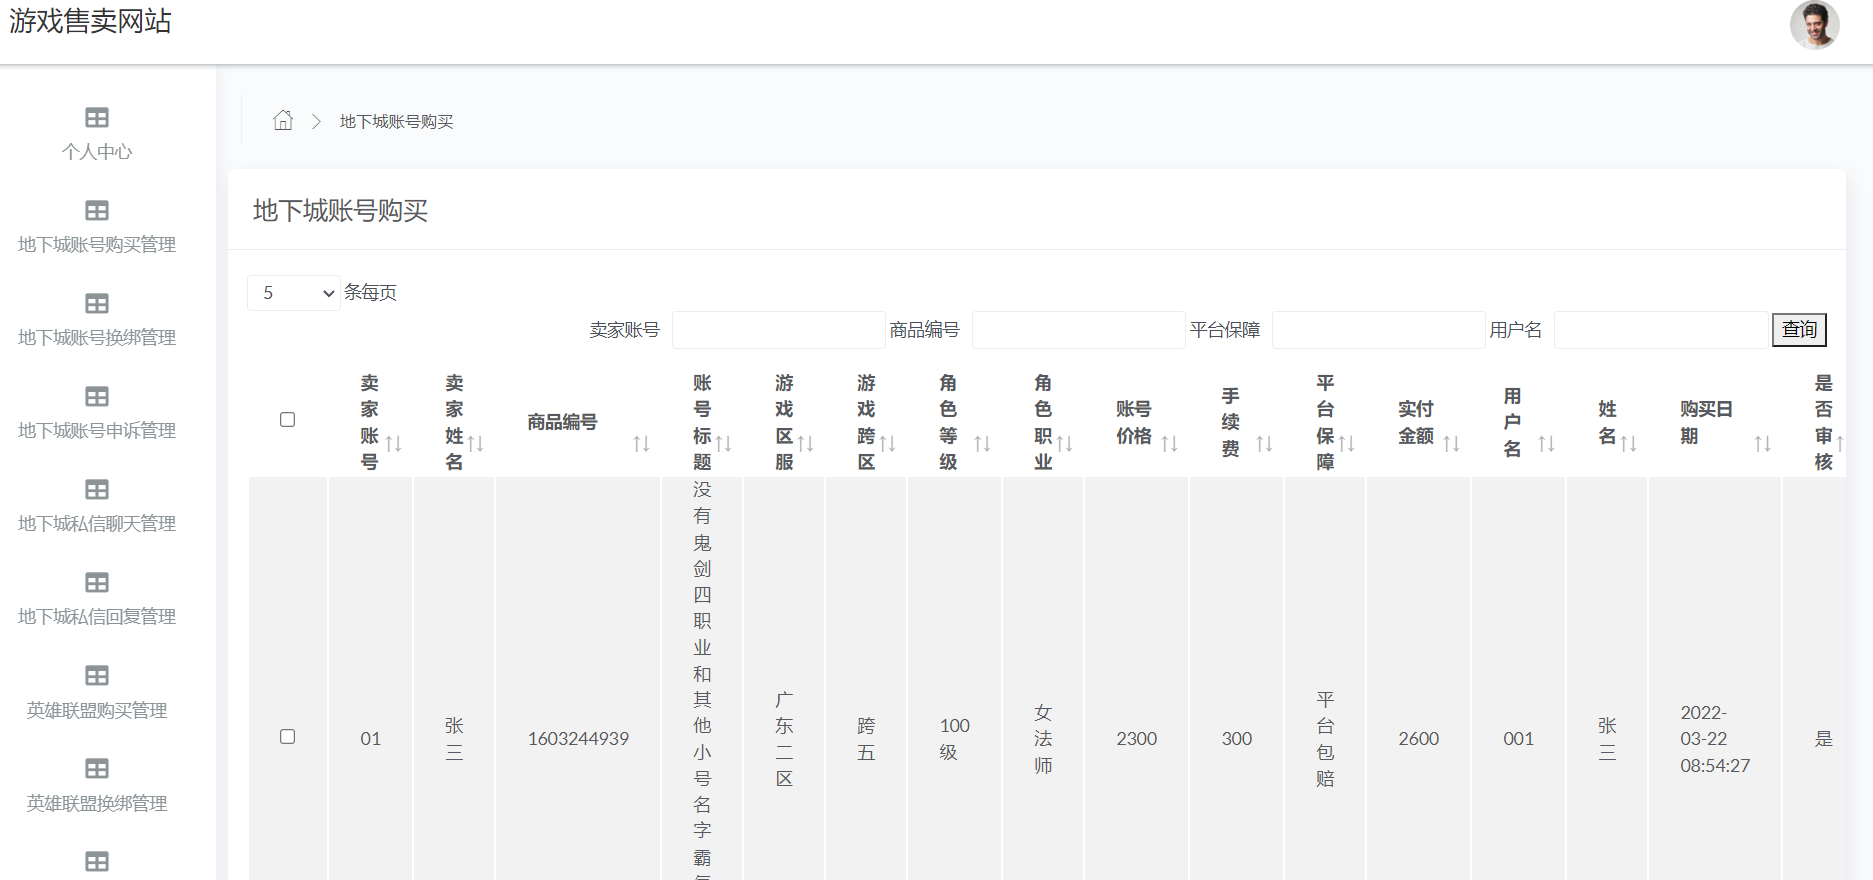
Task: Sort by 购买日期 column arrows
Action: 1763,443
